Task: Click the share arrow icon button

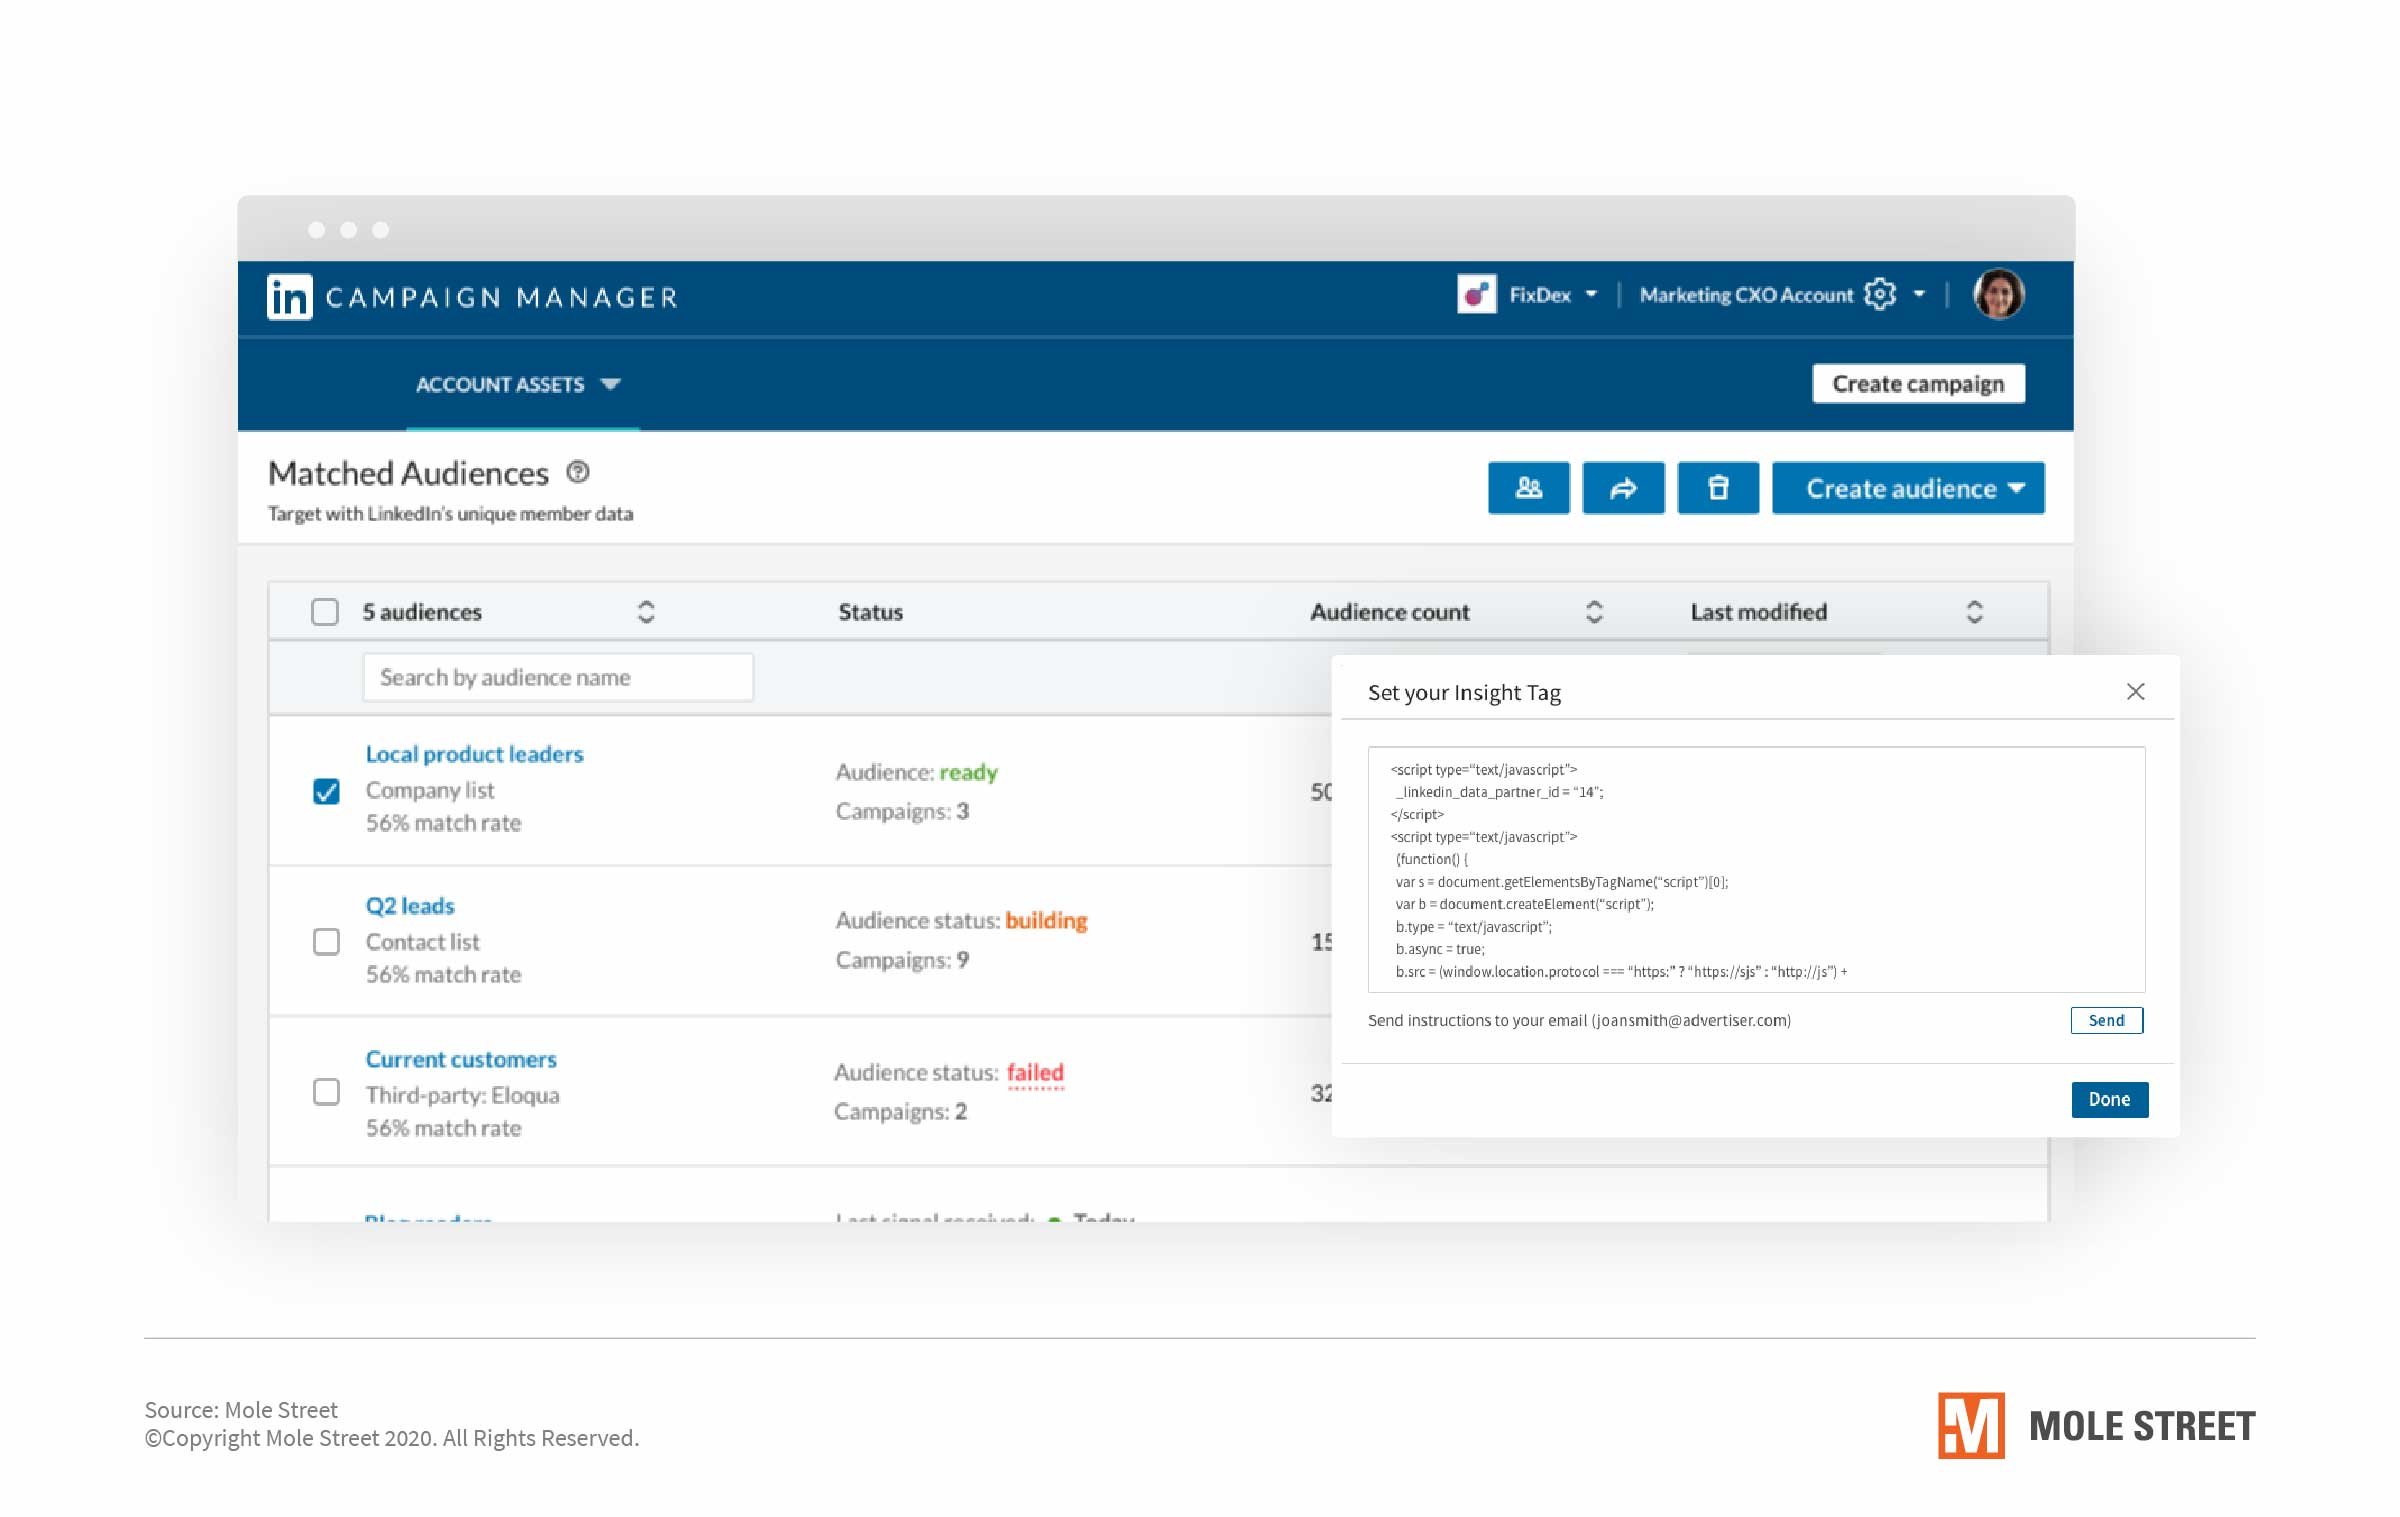Action: click(x=1623, y=488)
